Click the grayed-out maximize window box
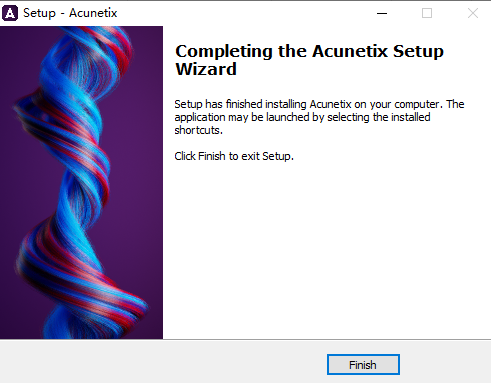 pyautogui.click(x=427, y=13)
